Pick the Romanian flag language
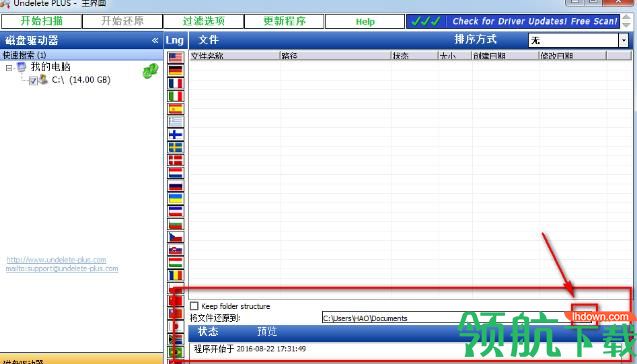The width and height of the screenshot is (637, 364). tap(176, 275)
